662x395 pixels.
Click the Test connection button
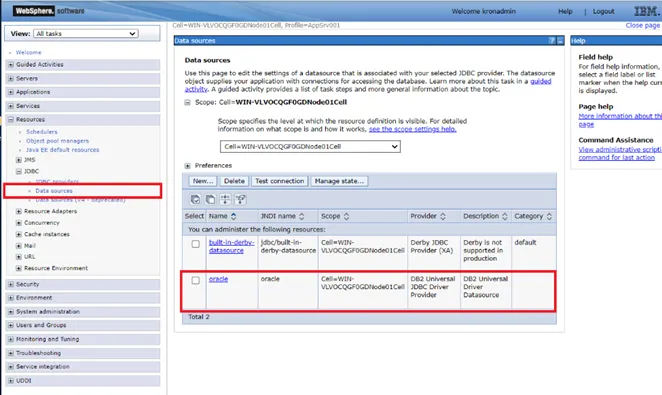point(279,181)
